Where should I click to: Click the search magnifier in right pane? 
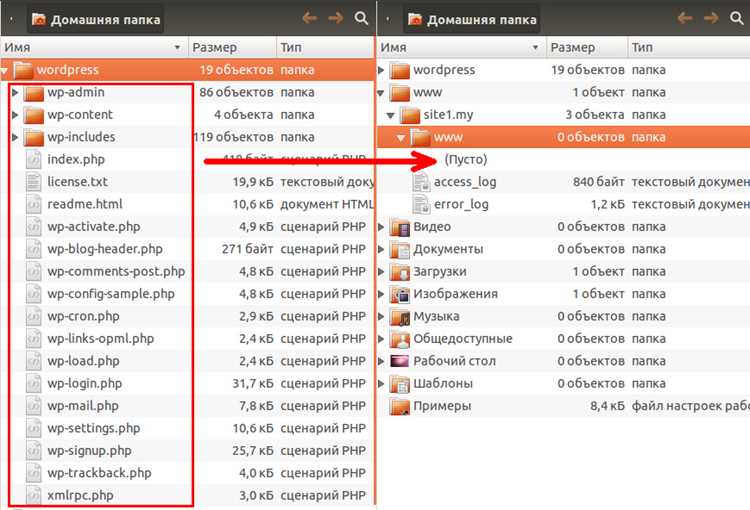click(x=737, y=19)
